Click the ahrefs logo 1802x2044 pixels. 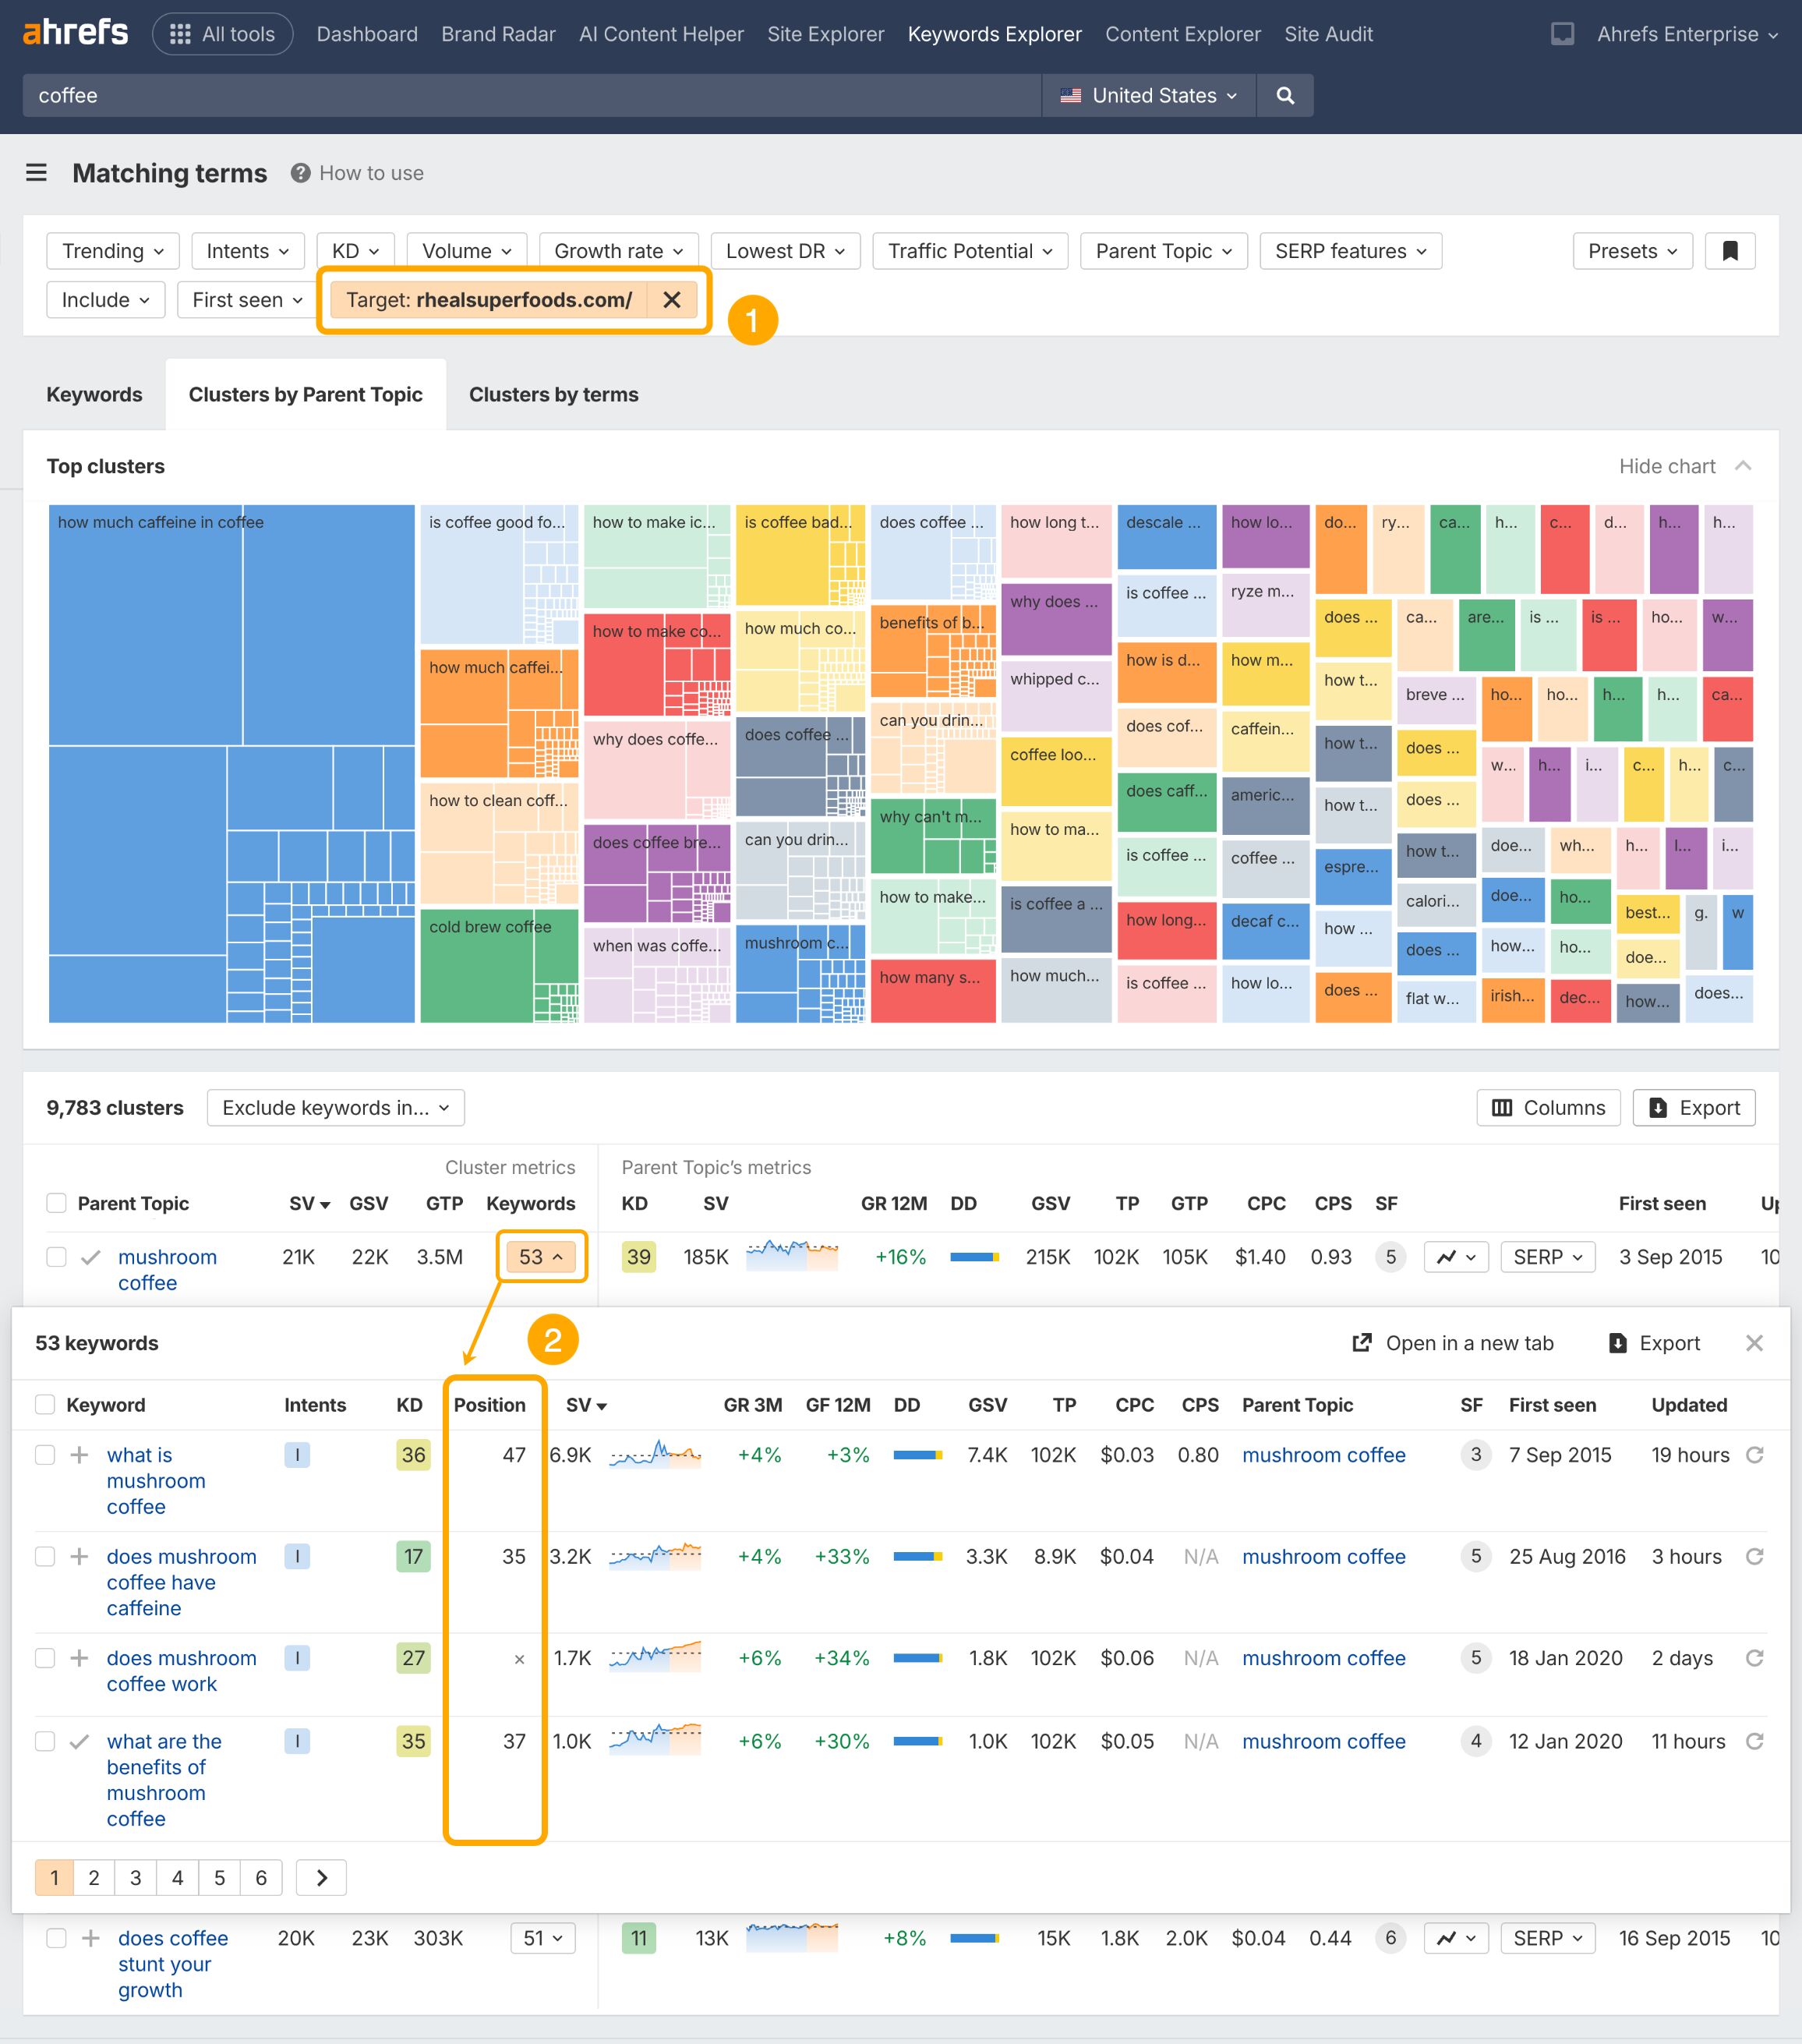pos(75,32)
